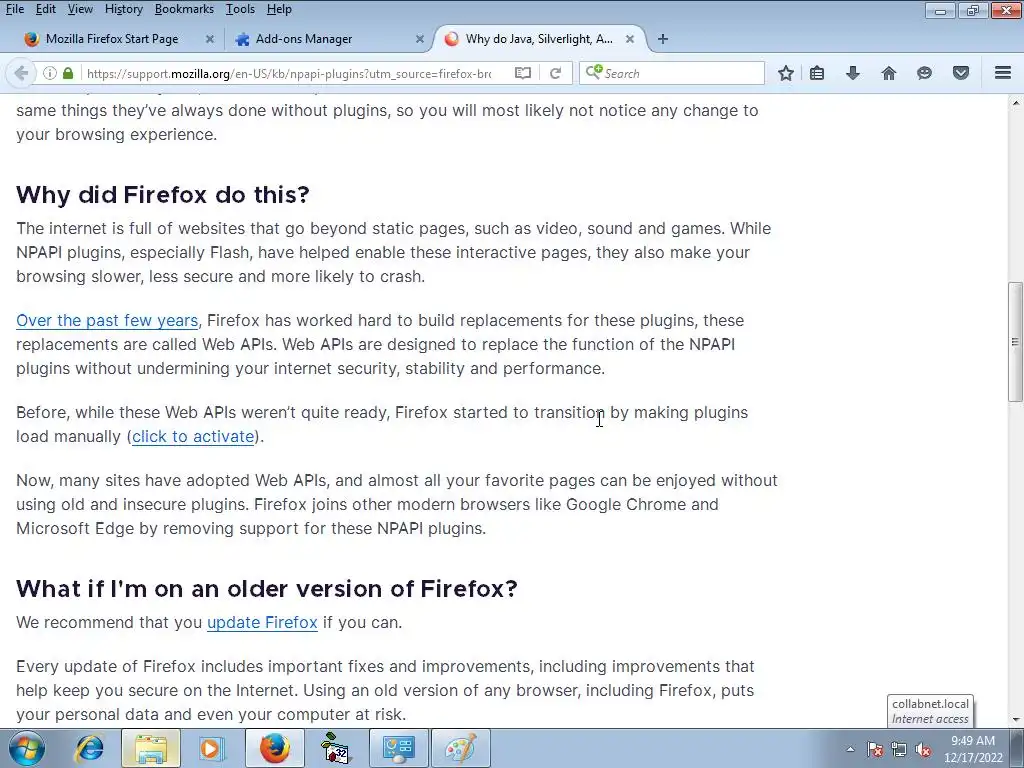Viewport: 1024px width, 768px height.
Task: Show hidden system tray icons
Action: click(850, 749)
